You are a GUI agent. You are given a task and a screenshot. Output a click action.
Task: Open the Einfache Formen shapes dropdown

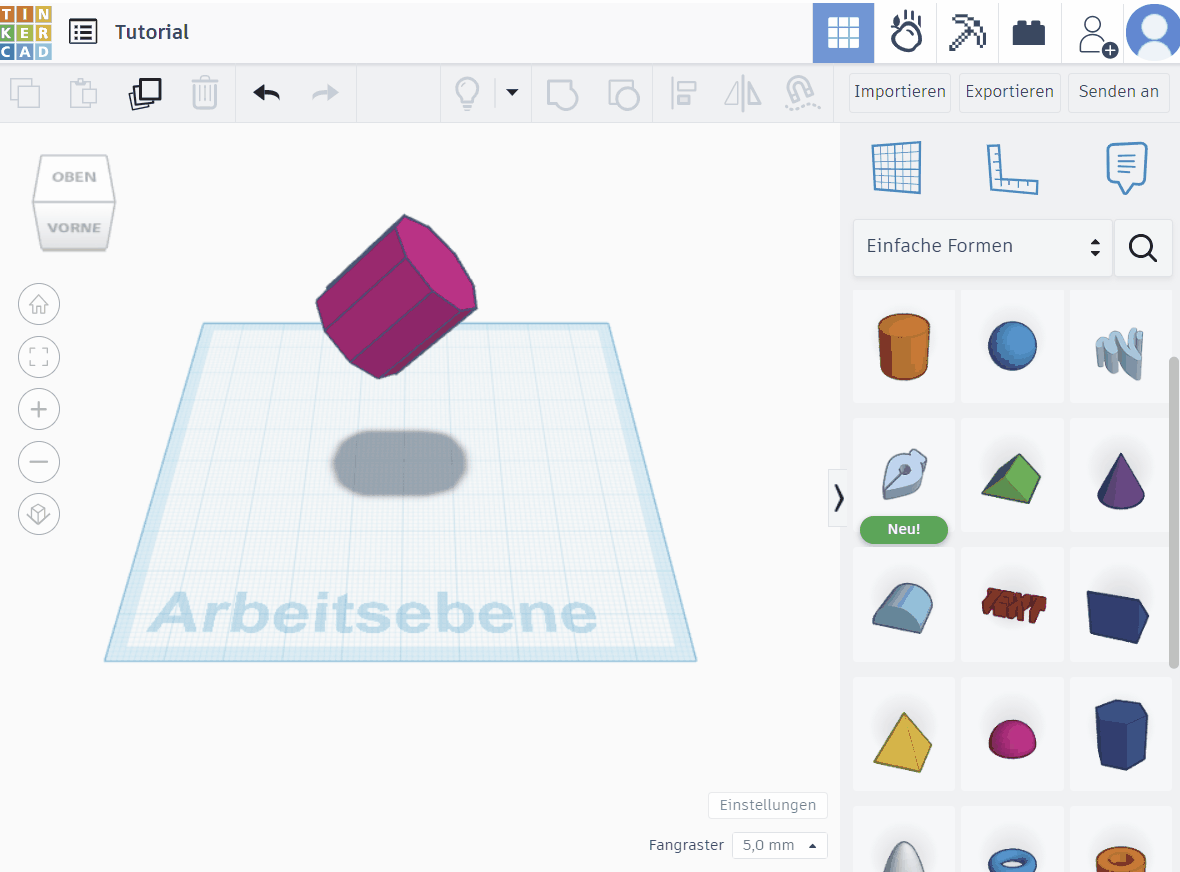983,247
